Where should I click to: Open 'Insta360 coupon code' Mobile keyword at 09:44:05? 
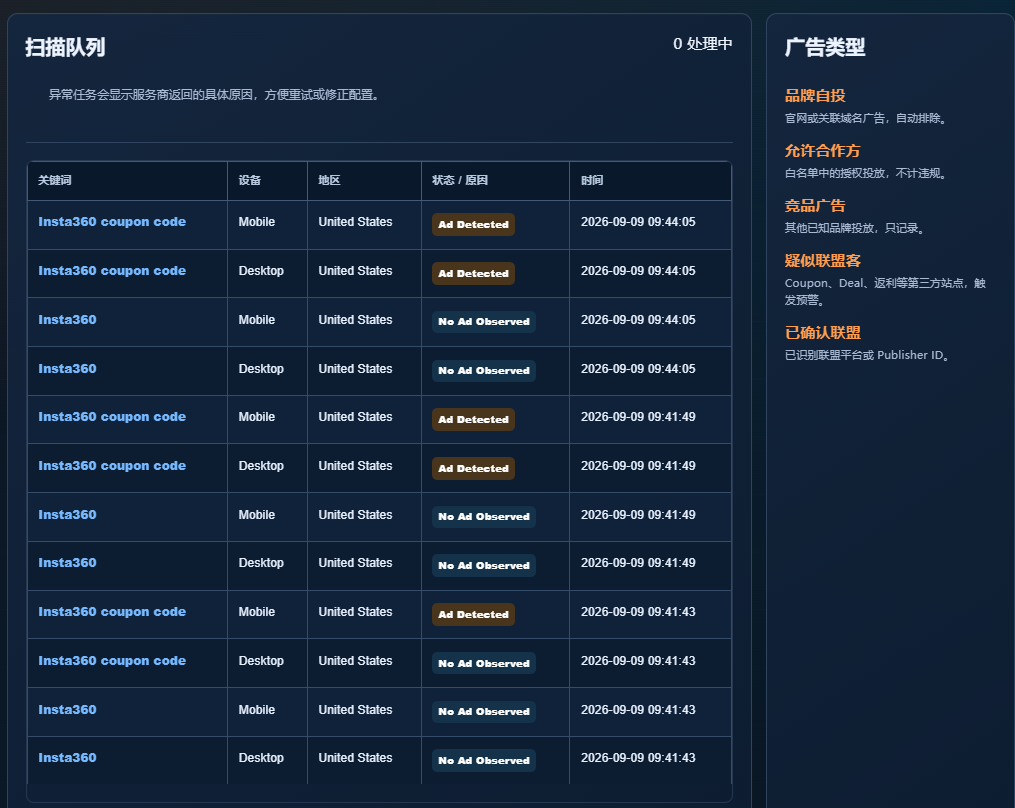pos(112,221)
